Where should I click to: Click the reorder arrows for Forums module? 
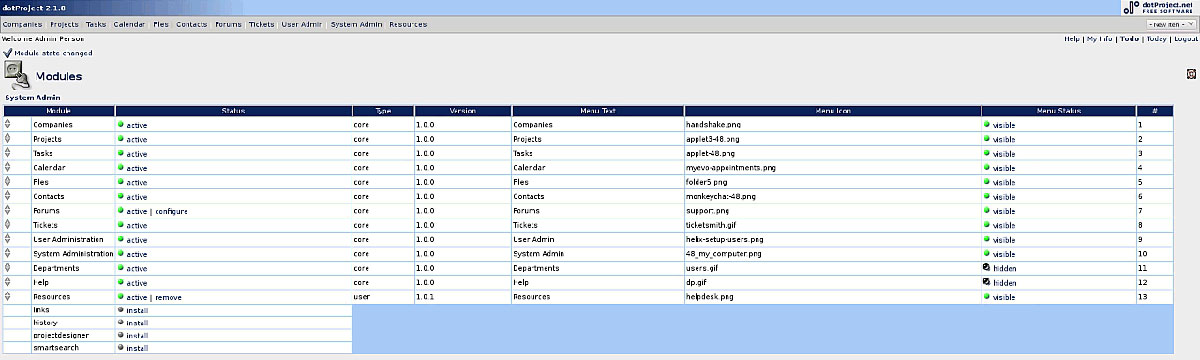point(8,211)
